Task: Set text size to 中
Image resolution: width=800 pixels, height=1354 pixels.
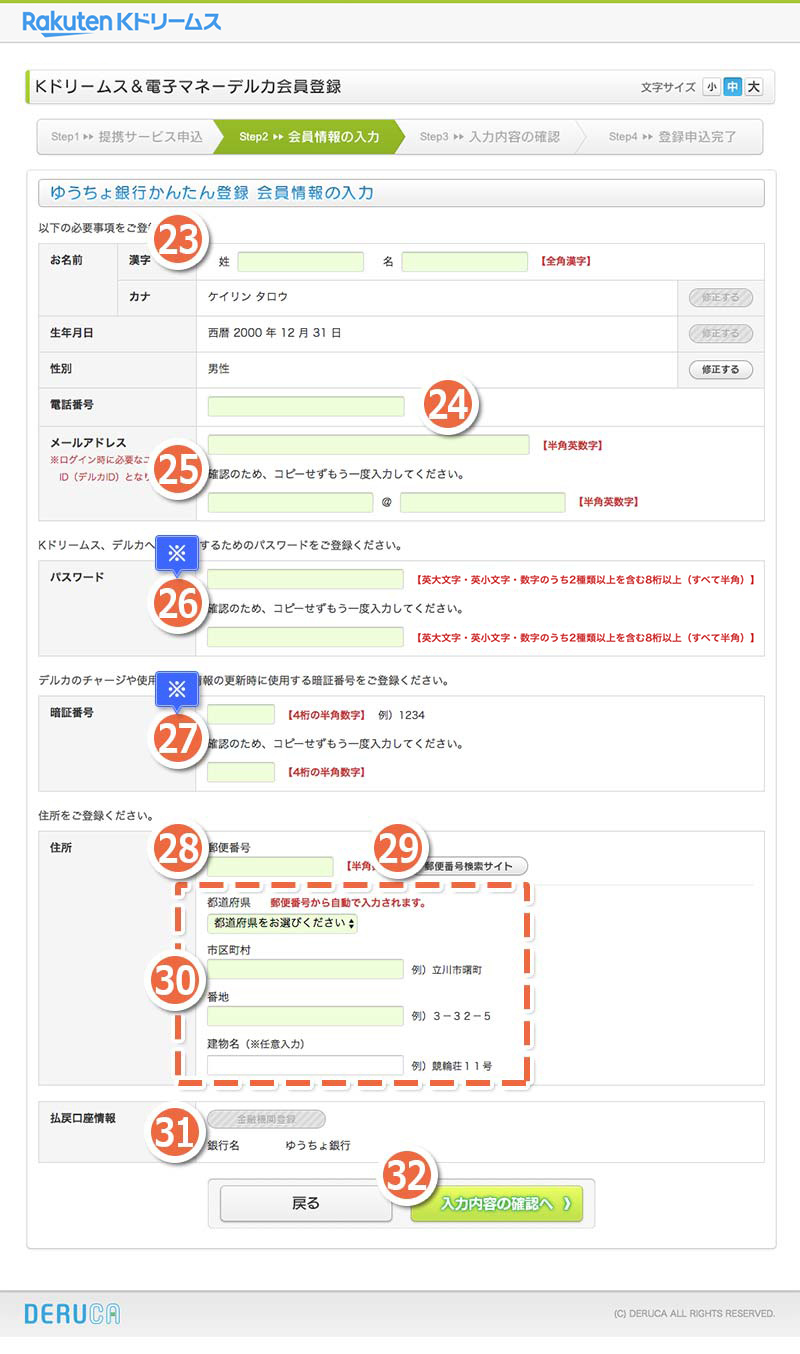Action: 733,87
